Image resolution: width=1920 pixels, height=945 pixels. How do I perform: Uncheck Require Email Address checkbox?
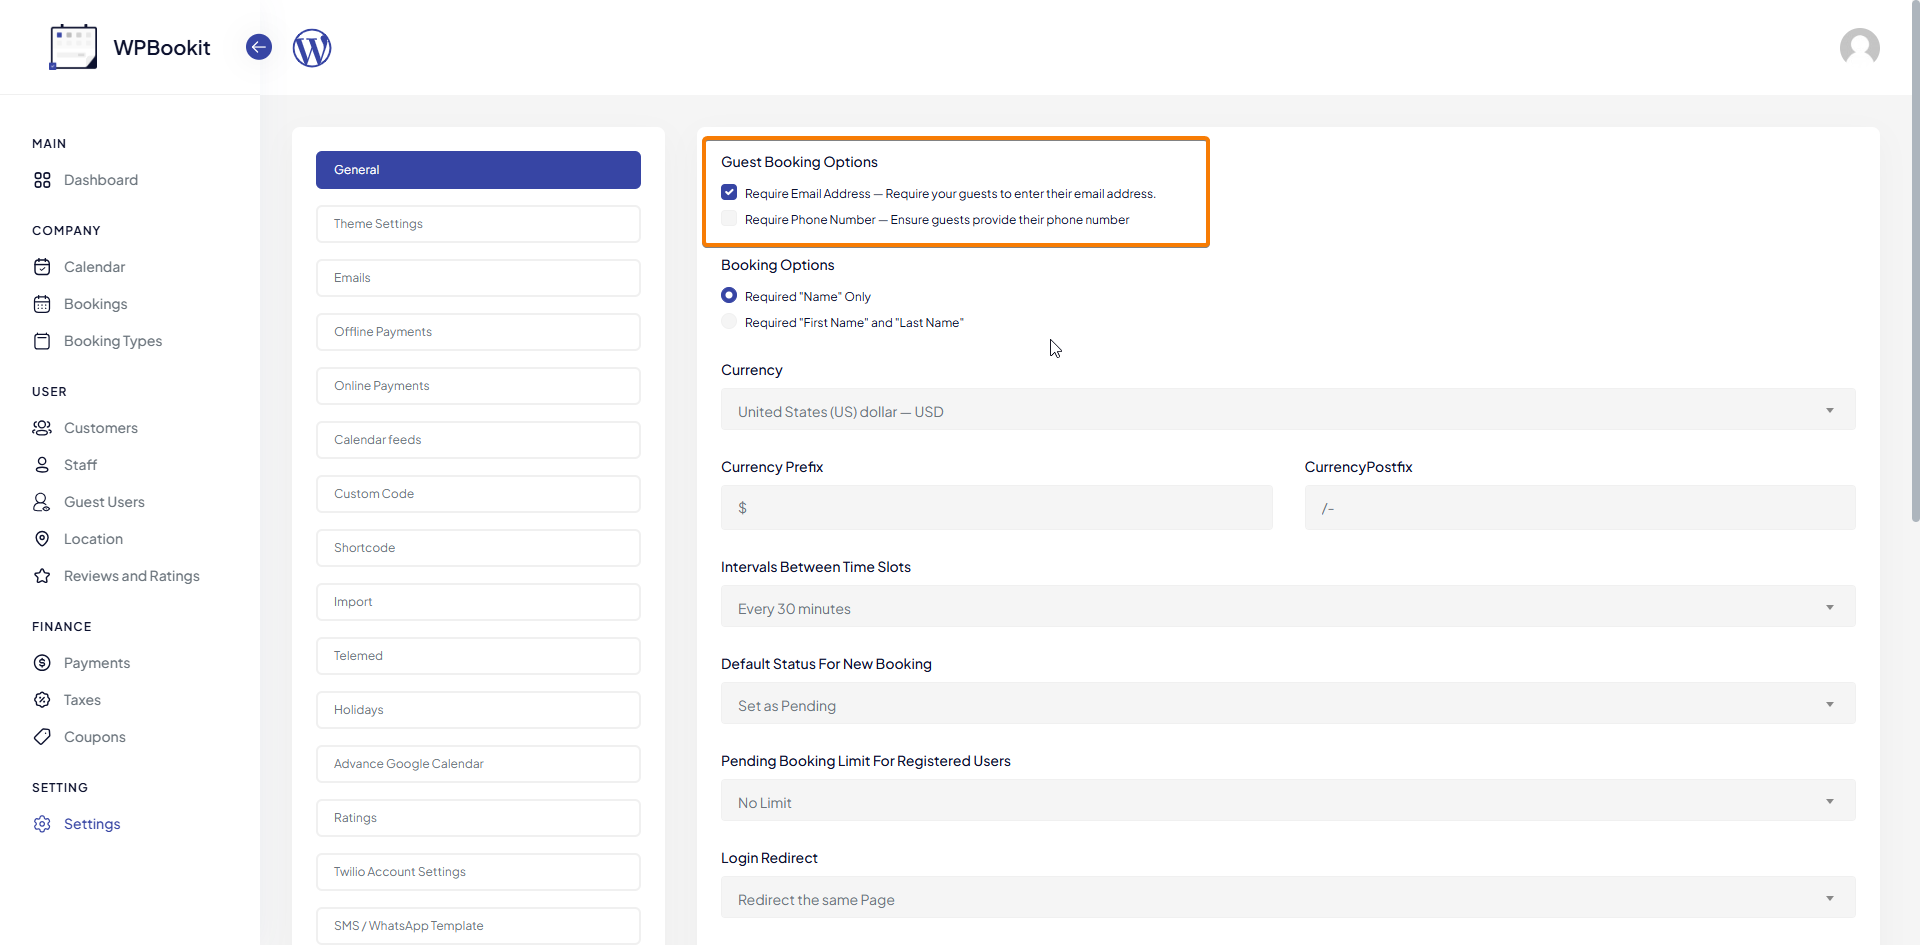pyautogui.click(x=729, y=192)
